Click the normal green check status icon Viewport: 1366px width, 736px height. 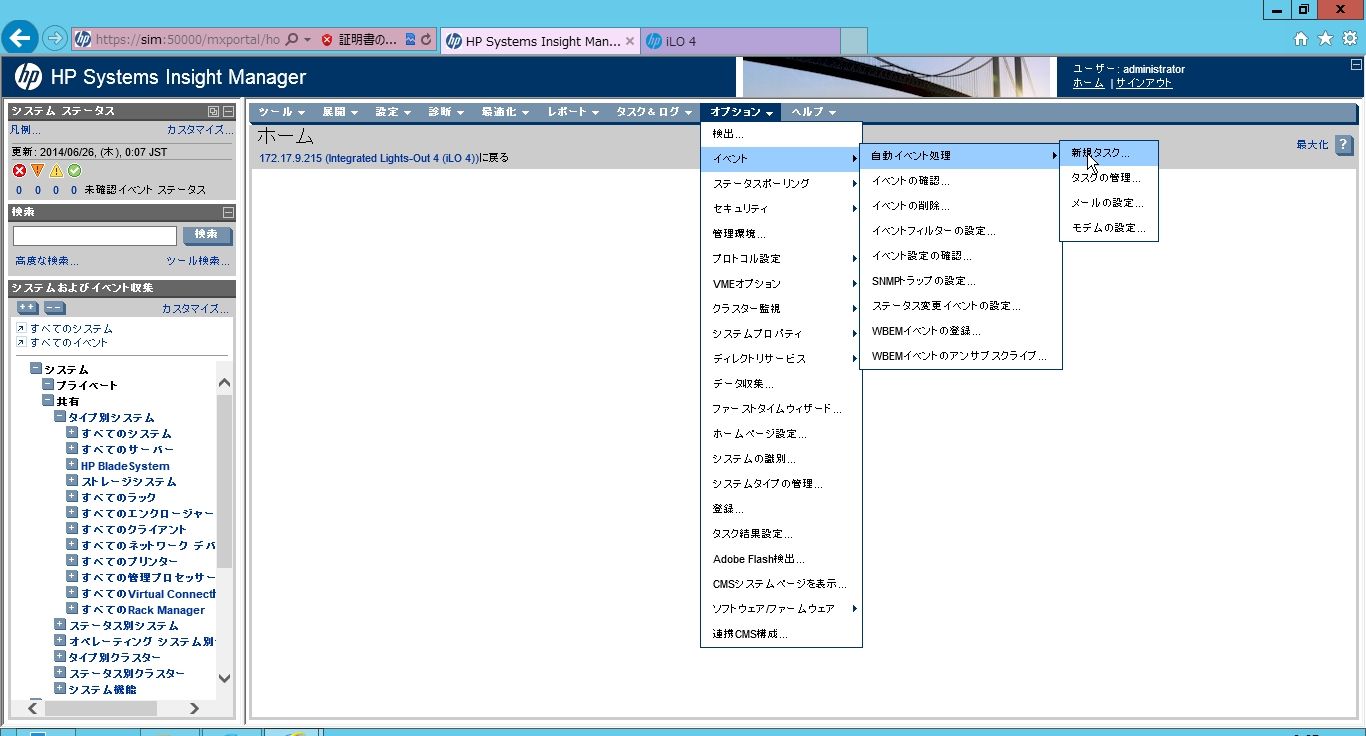pyautogui.click(x=74, y=171)
